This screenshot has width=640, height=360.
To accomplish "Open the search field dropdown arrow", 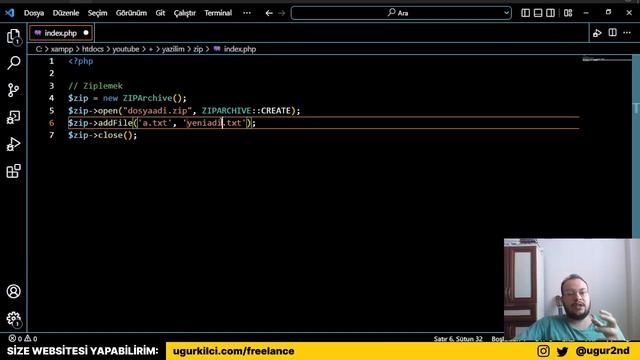I will click(x=506, y=13).
